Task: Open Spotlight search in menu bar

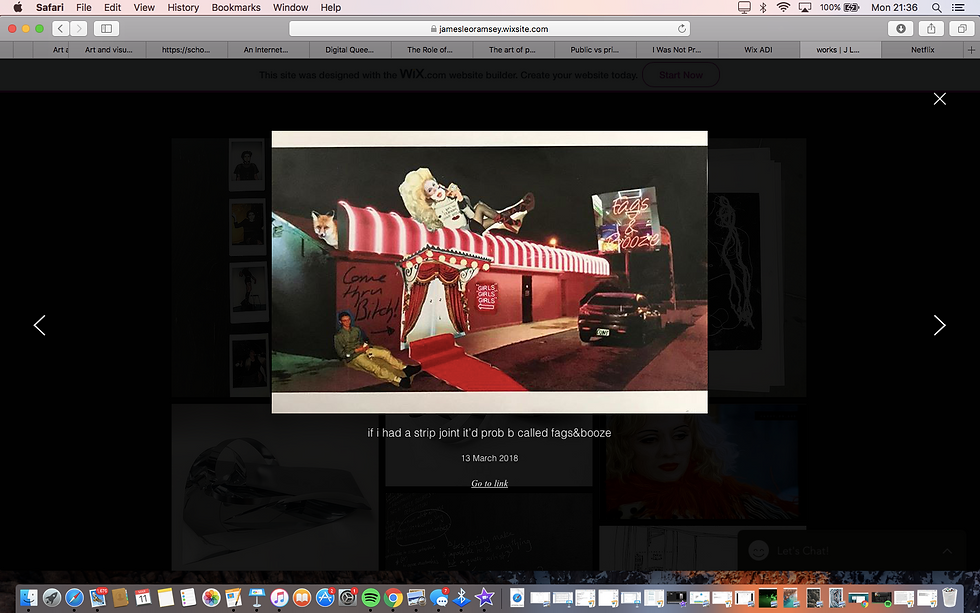Action: click(x=936, y=7)
